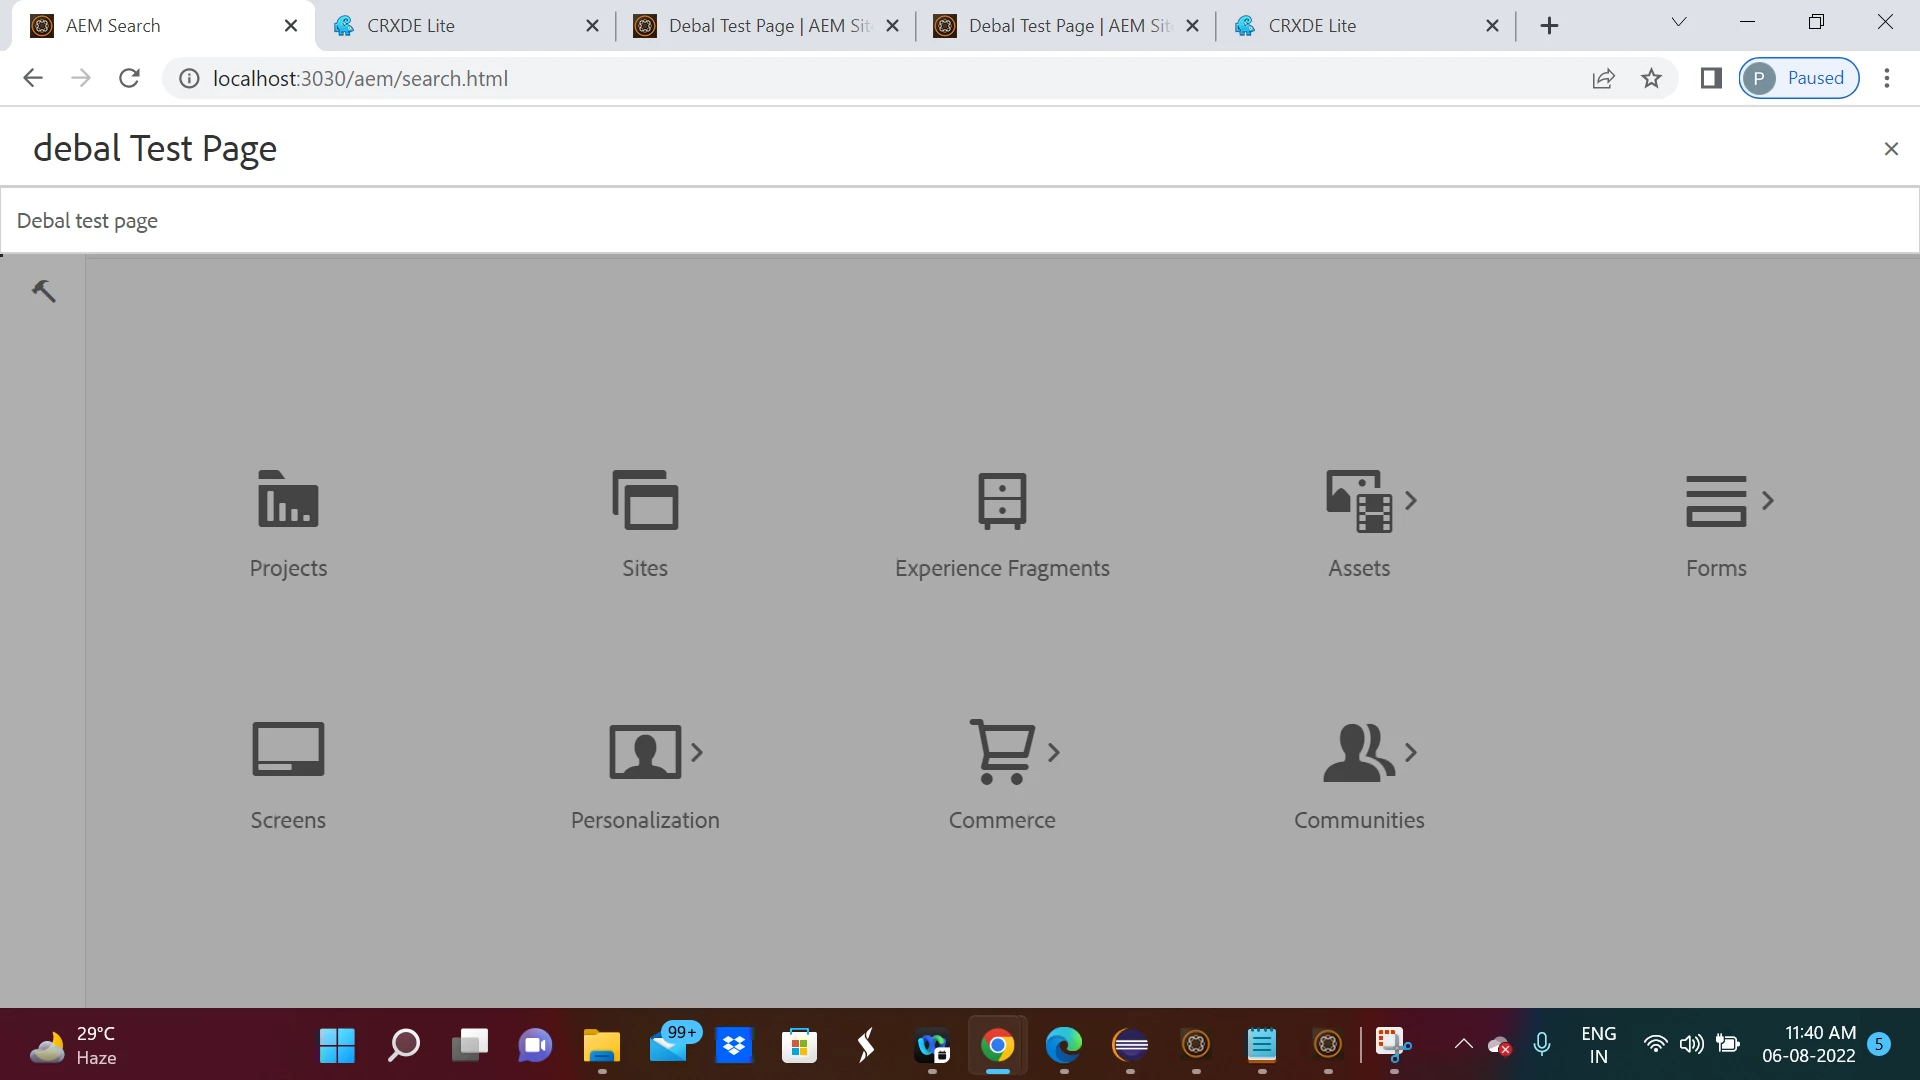This screenshot has height=1080, width=1920.
Task: Expand the Forms submenu chevron
Action: 1768,500
